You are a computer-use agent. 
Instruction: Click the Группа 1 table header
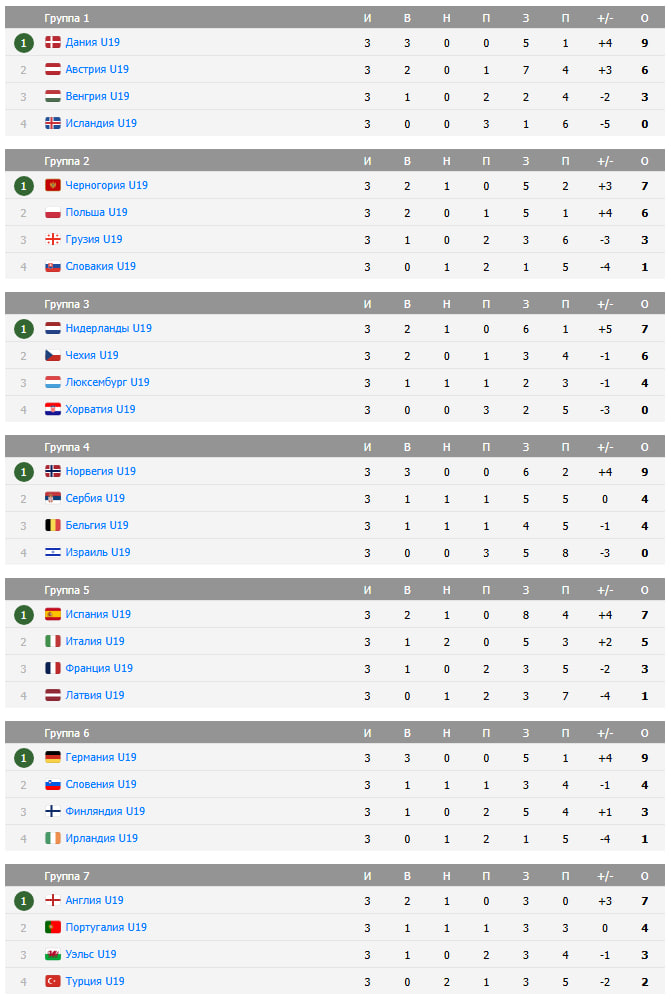pyautogui.click(x=335, y=18)
